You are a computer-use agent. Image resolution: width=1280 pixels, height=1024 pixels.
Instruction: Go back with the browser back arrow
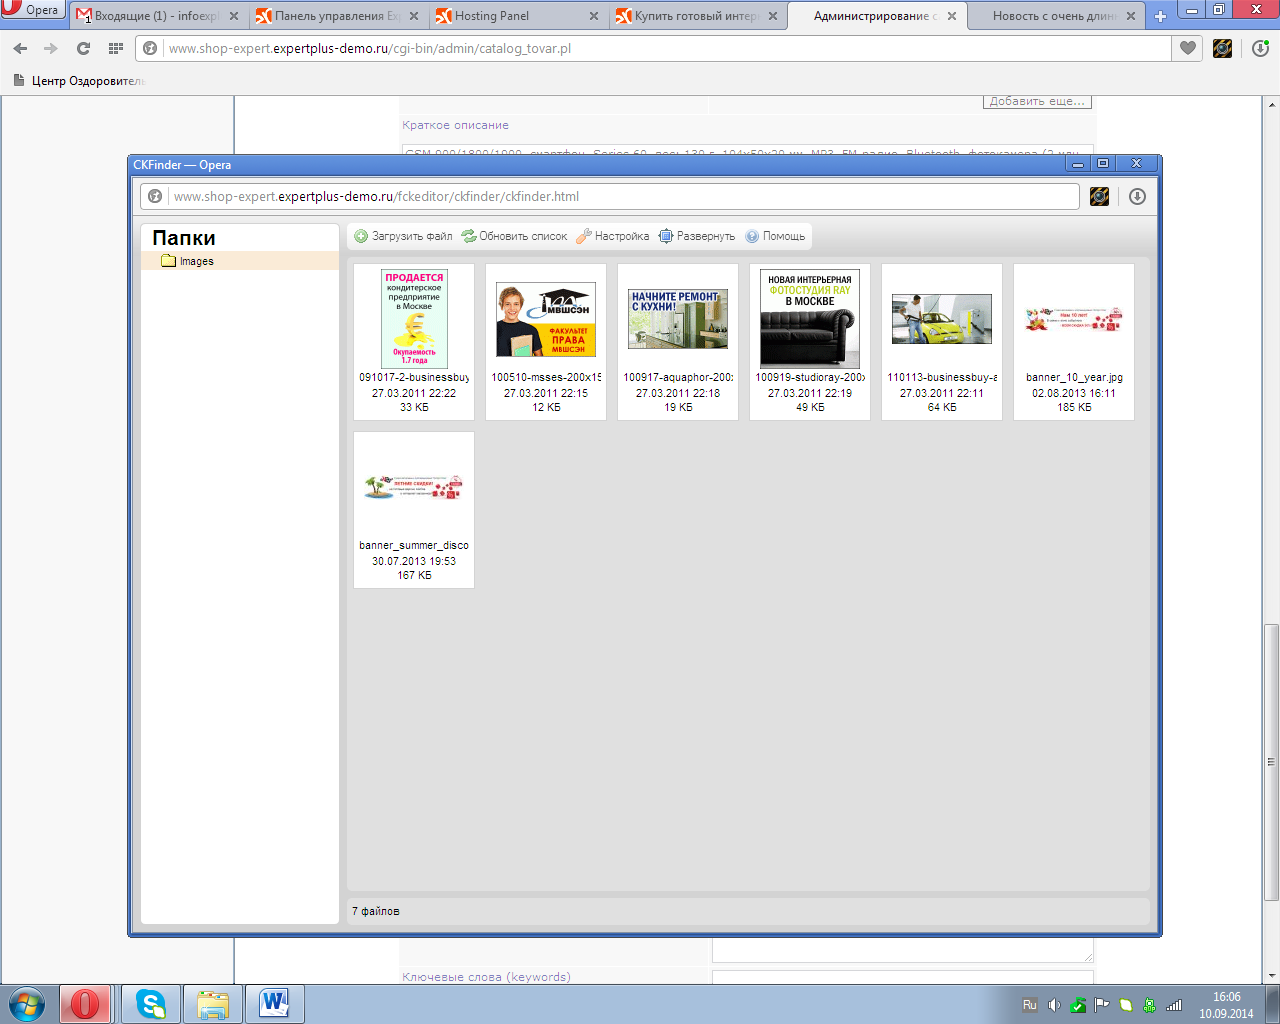[x=20, y=48]
